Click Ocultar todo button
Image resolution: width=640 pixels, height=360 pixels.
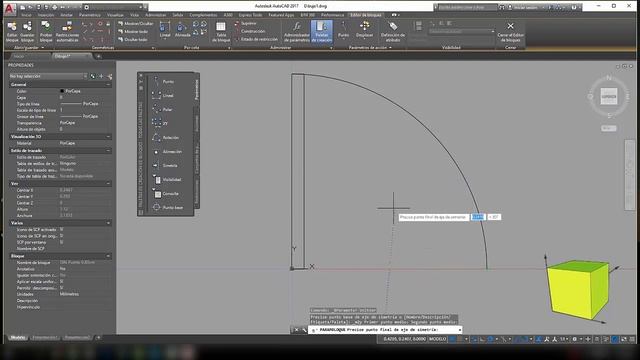point(133,40)
